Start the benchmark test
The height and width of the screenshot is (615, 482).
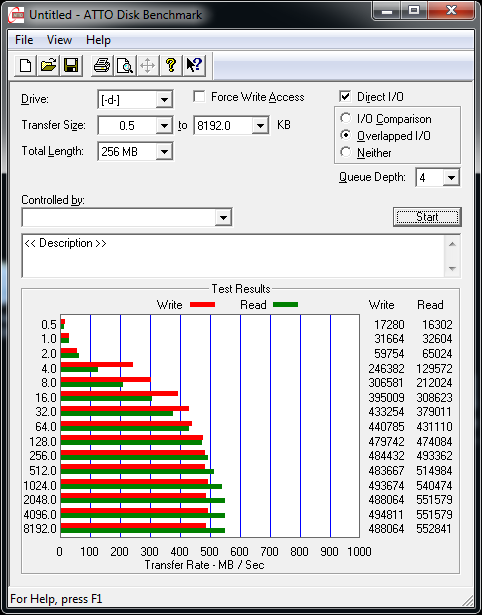427,217
